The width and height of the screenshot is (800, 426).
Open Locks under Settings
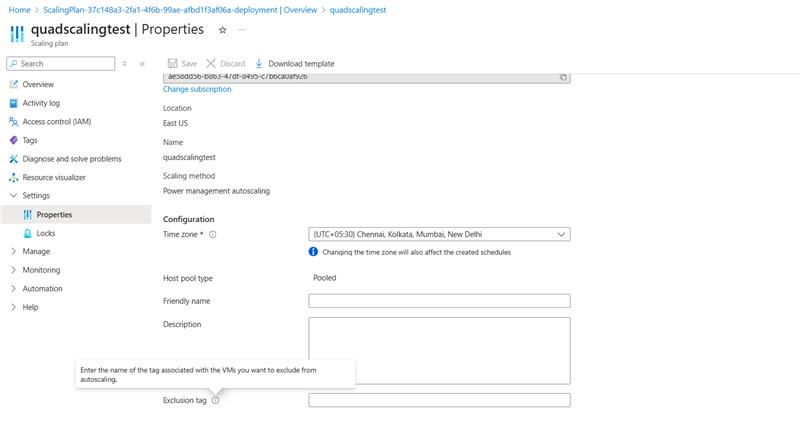click(x=45, y=233)
